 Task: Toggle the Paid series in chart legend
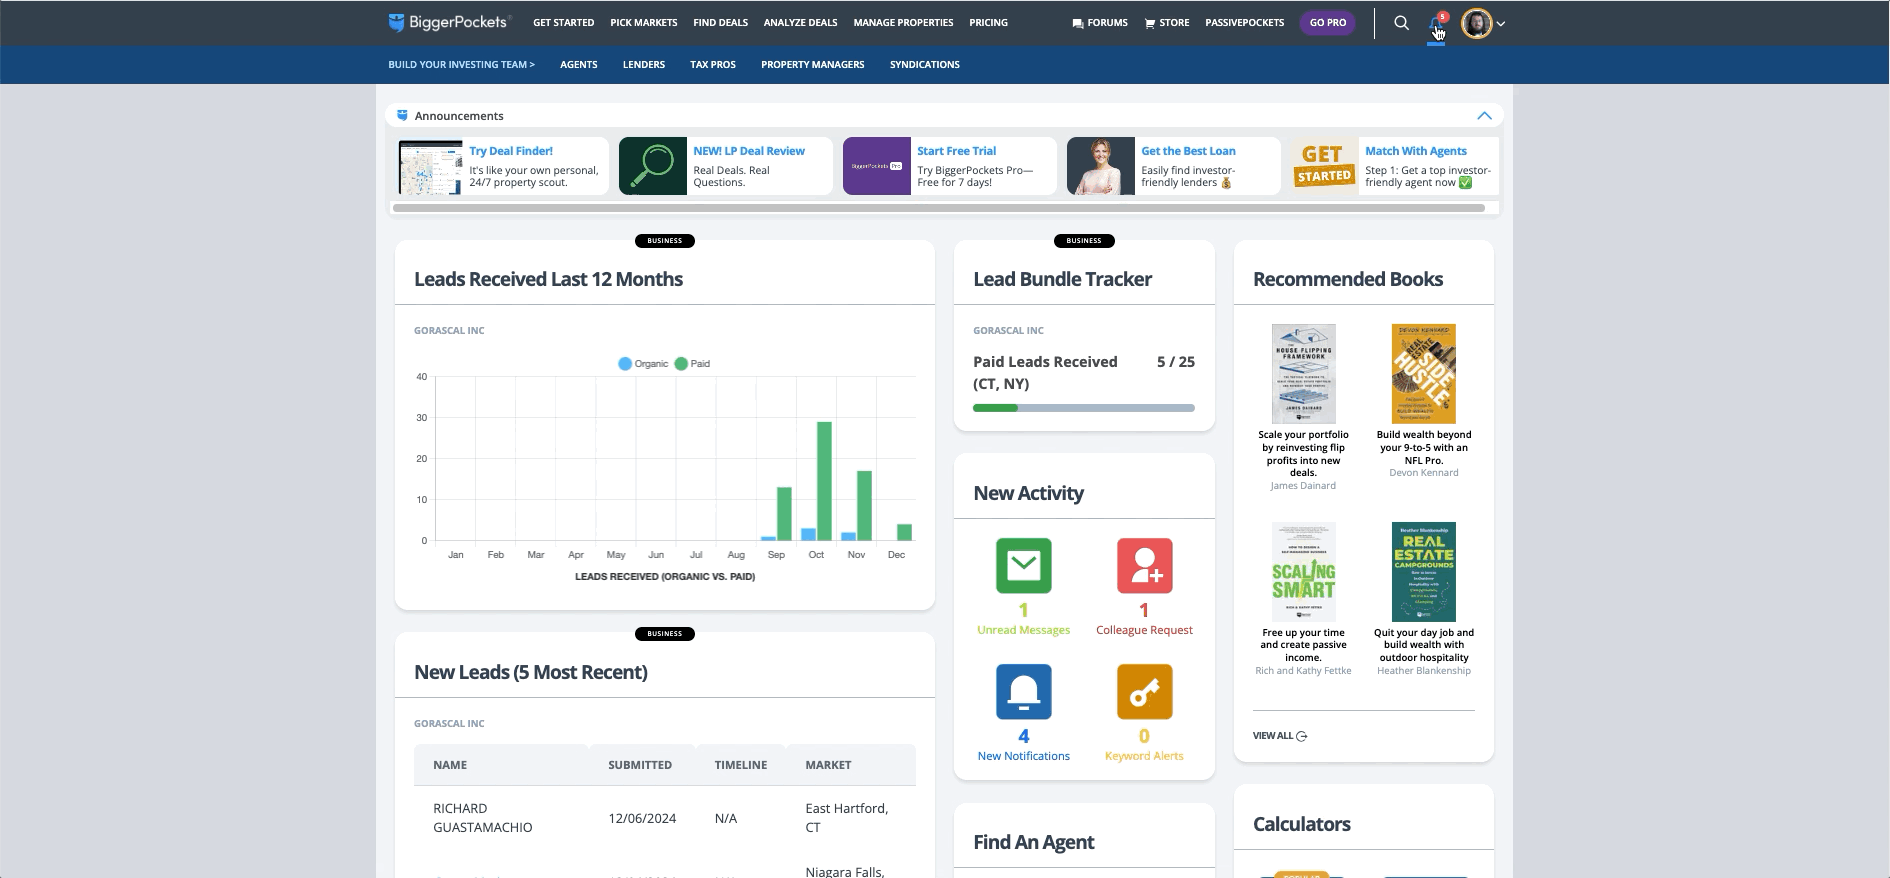tap(692, 364)
